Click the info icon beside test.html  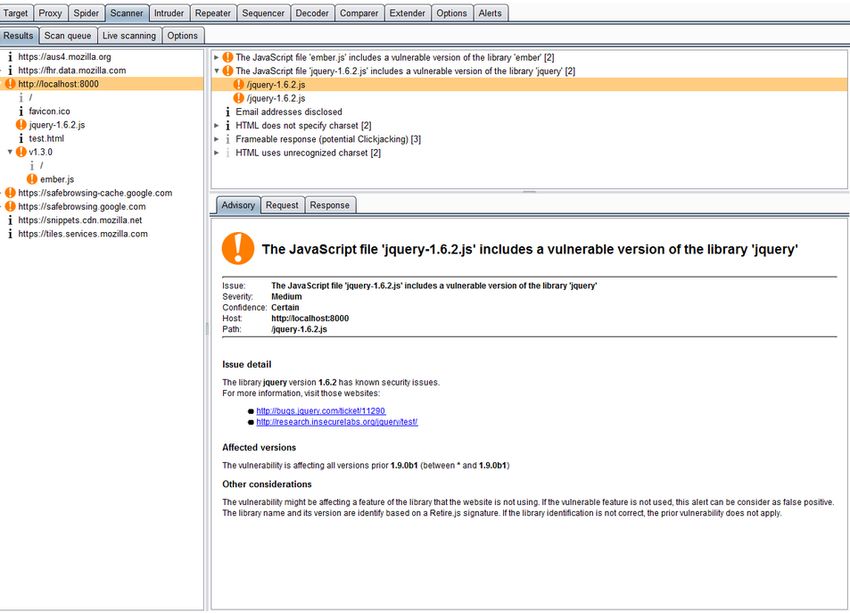(21, 138)
